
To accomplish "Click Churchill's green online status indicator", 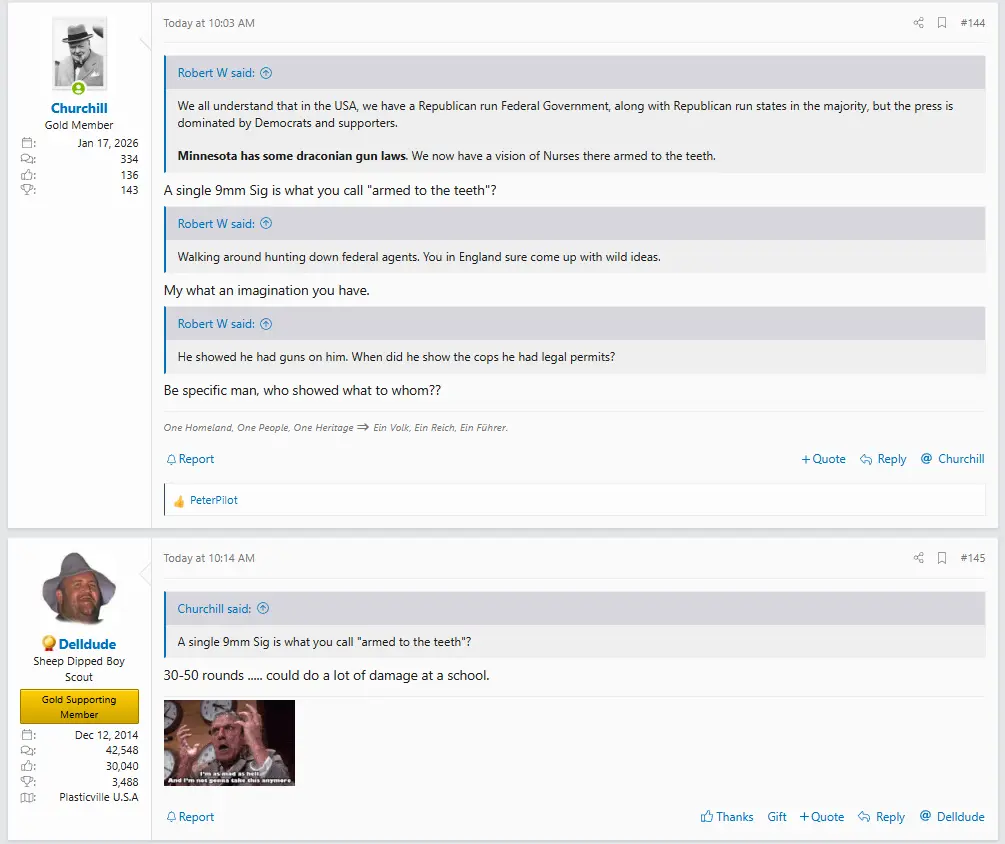I will [78, 88].
